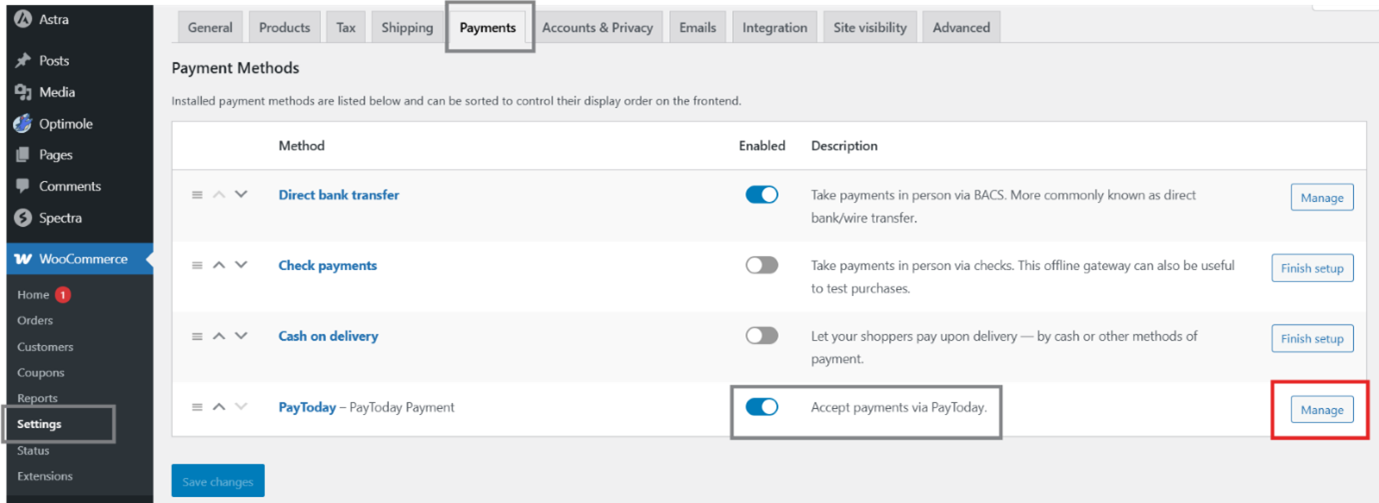Open the Accounts & Privacy tab
1379x503 pixels.
pos(597,28)
